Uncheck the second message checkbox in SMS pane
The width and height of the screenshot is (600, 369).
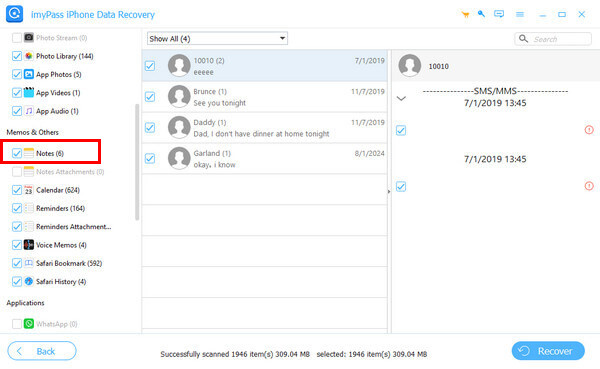(401, 187)
